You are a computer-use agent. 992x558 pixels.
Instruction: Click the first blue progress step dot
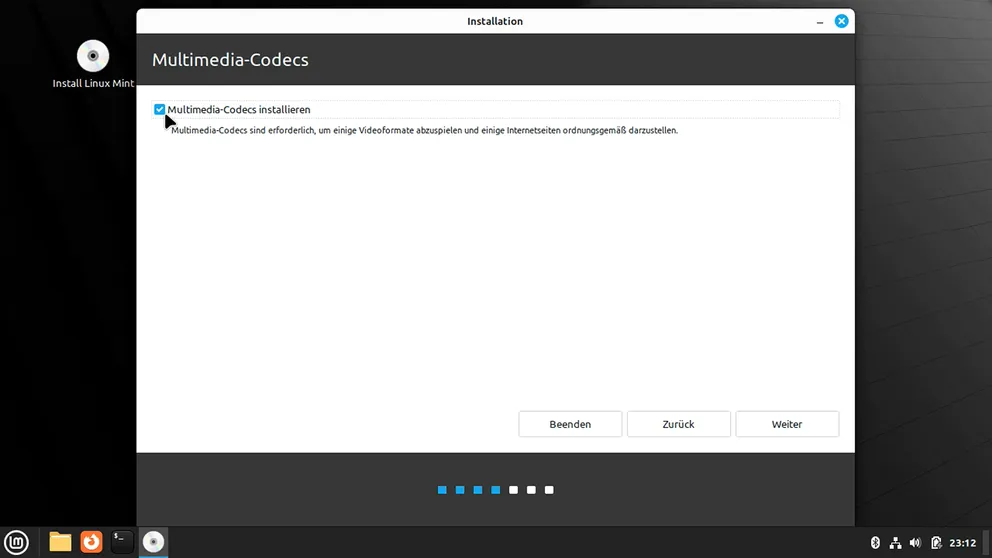point(442,490)
